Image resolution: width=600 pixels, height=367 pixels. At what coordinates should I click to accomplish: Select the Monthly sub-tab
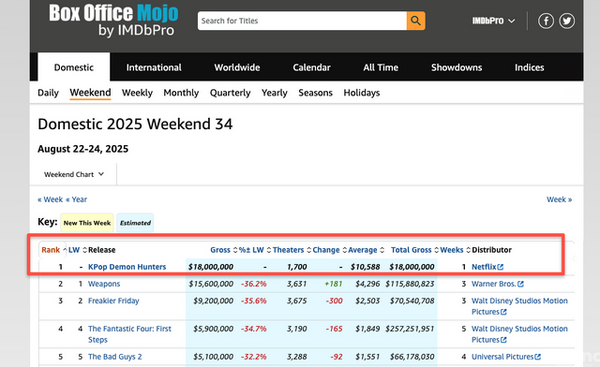click(181, 93)
